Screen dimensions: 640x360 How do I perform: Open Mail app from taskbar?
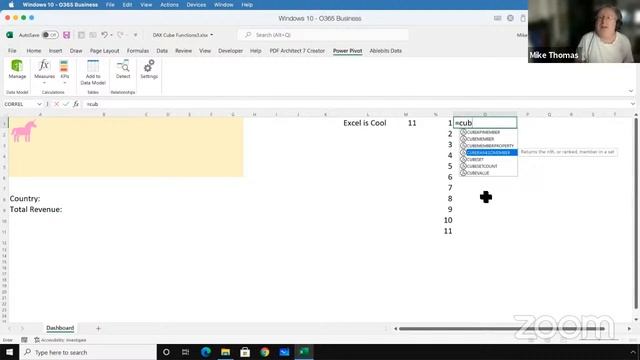(x=284, y=352)
